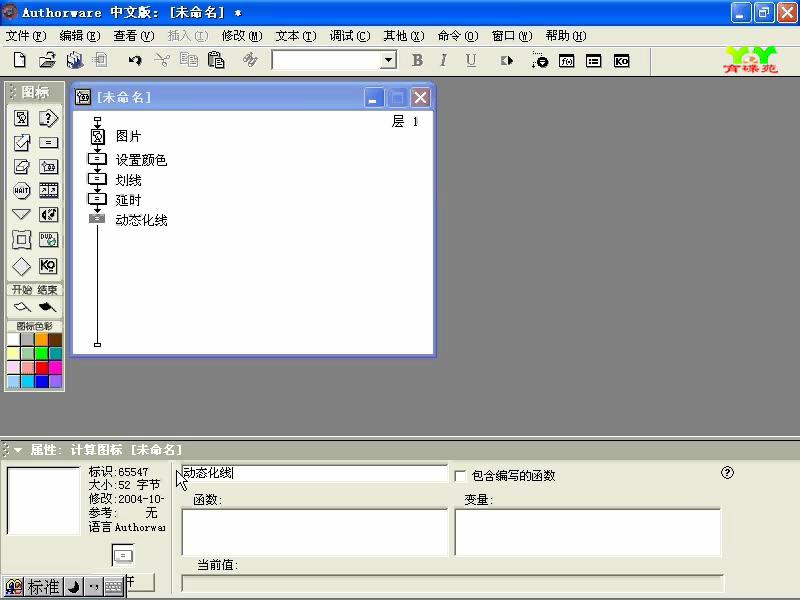Choose the bright green icon color swatch

coord(42,354)
